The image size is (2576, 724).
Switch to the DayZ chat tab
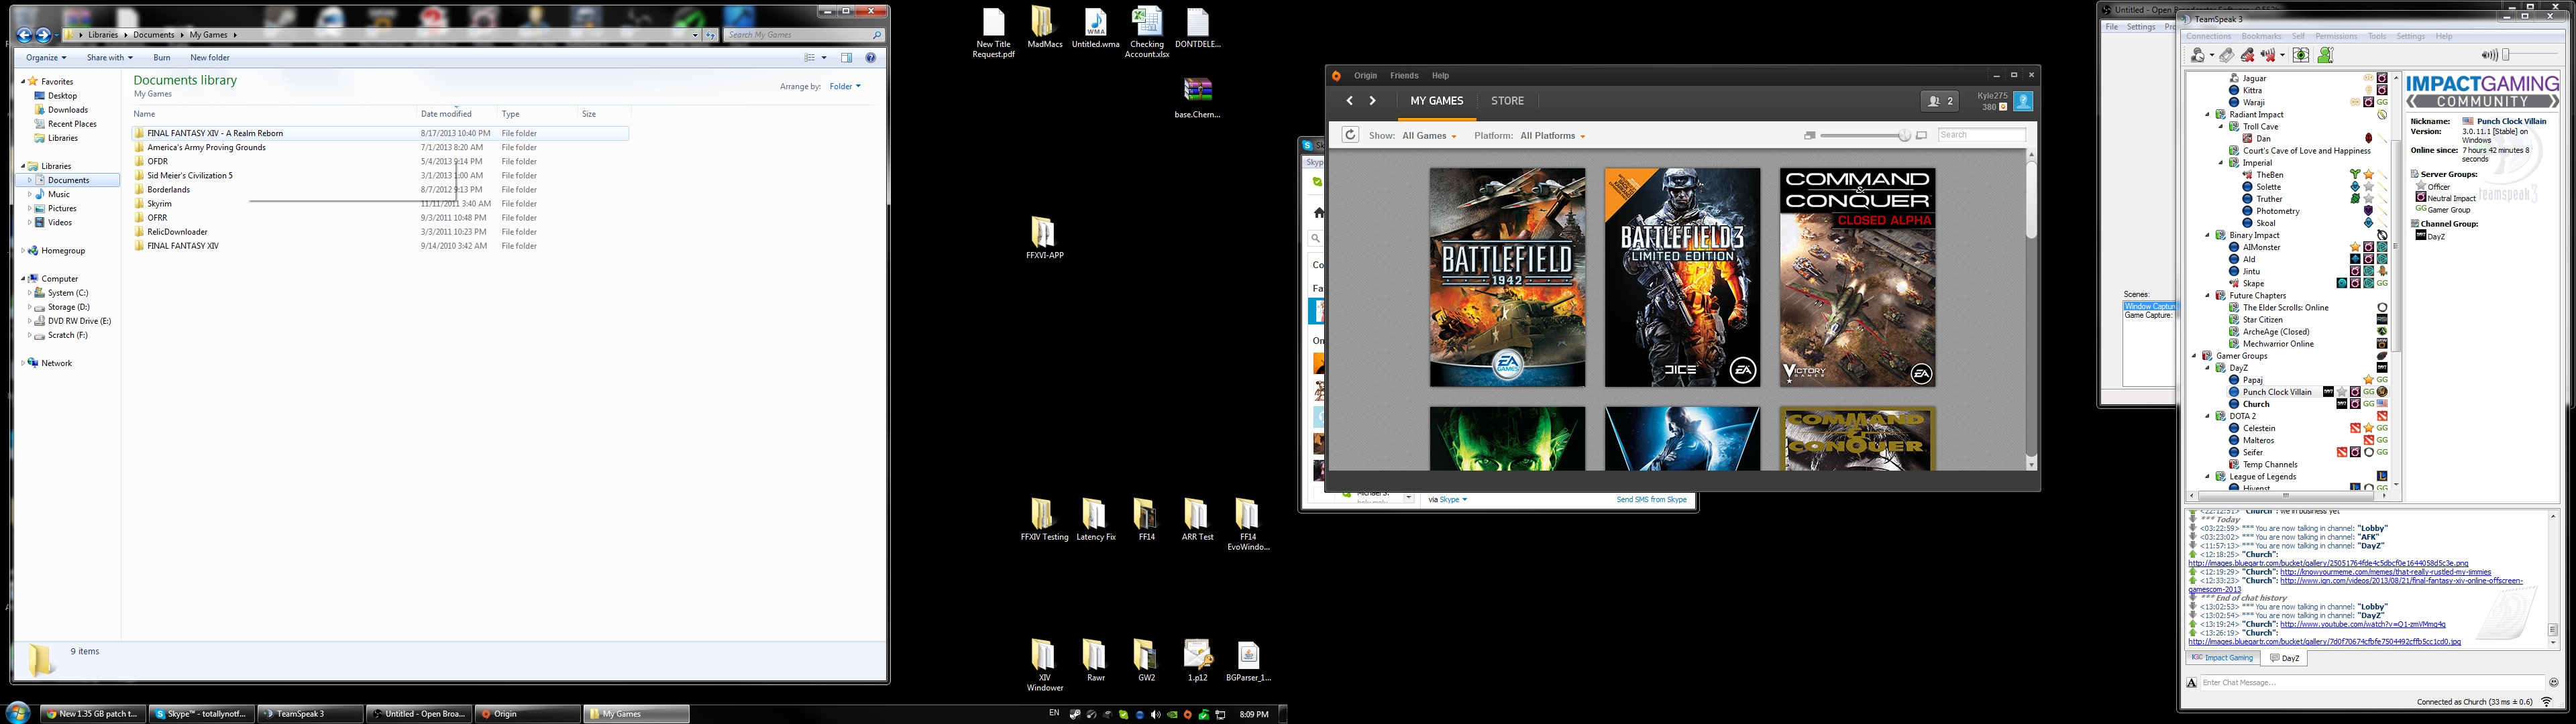pos(2285,658)
